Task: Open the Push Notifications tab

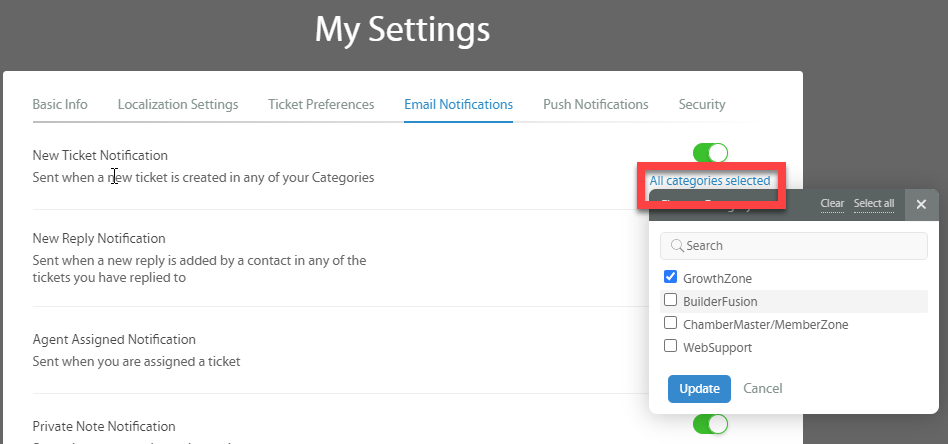Action: [595, 104]
